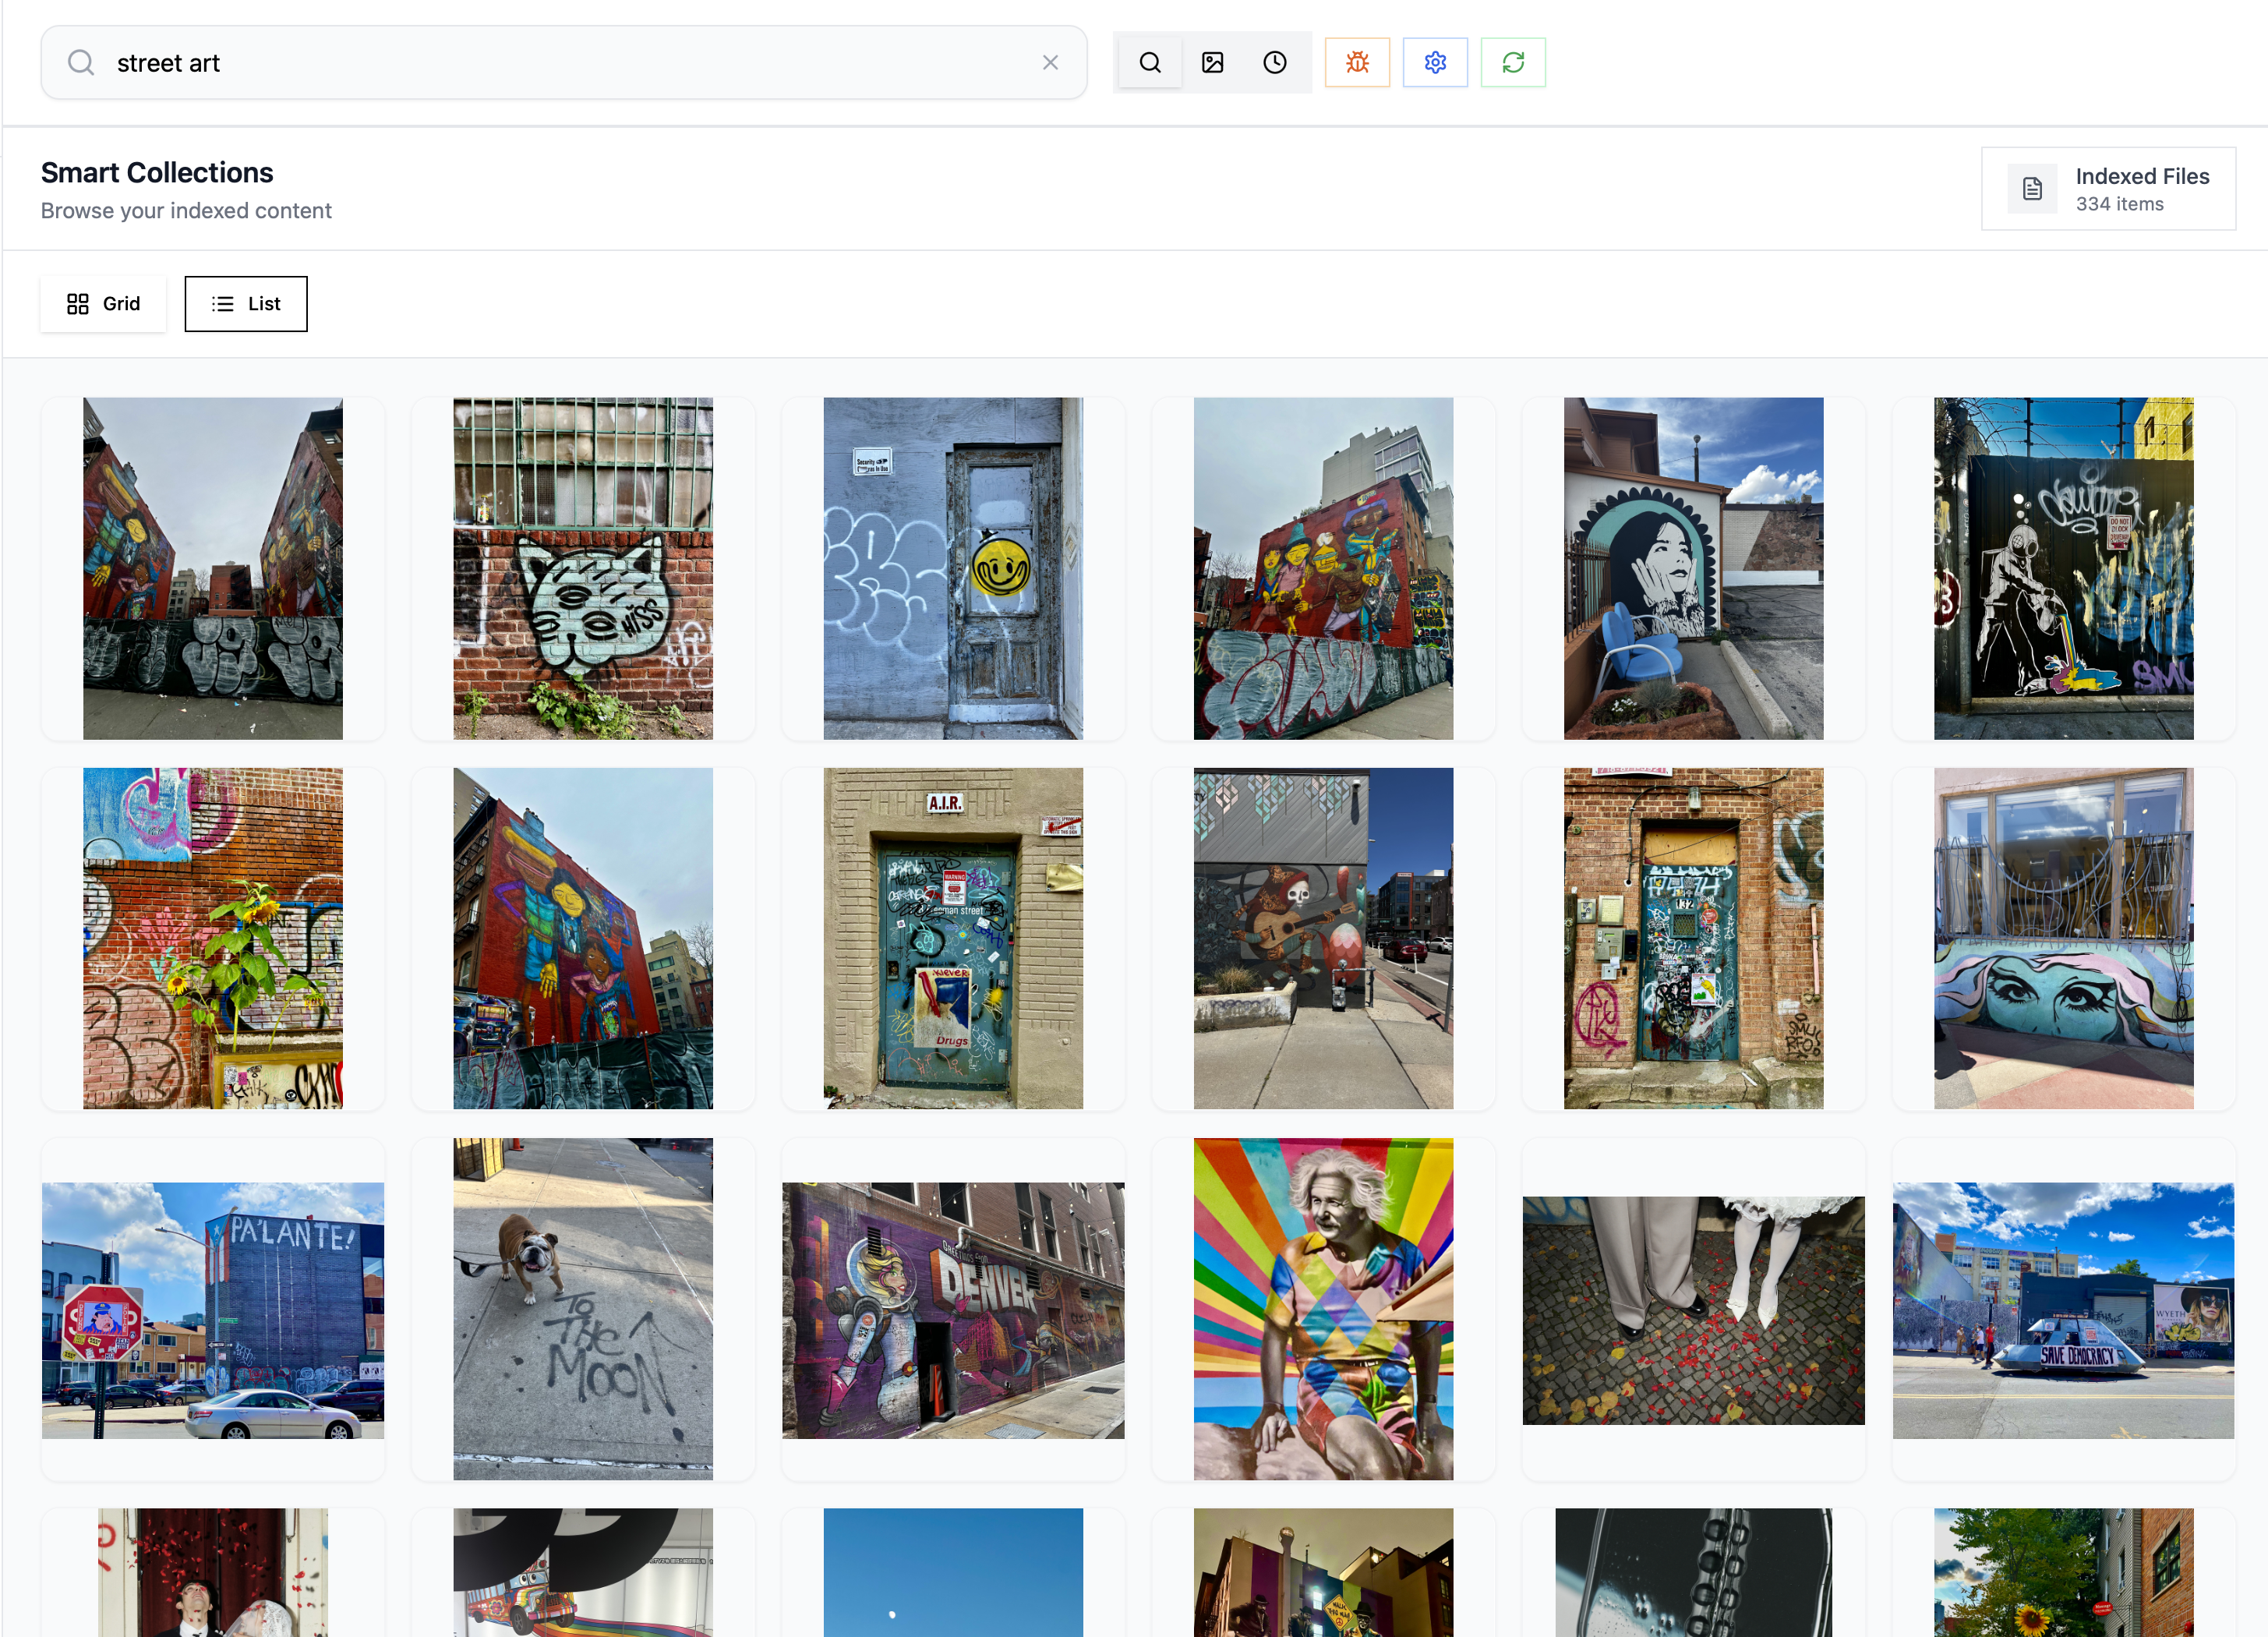Clear the search text with the X
The image size is (2268, 1637).
[x=1050, y=63]
